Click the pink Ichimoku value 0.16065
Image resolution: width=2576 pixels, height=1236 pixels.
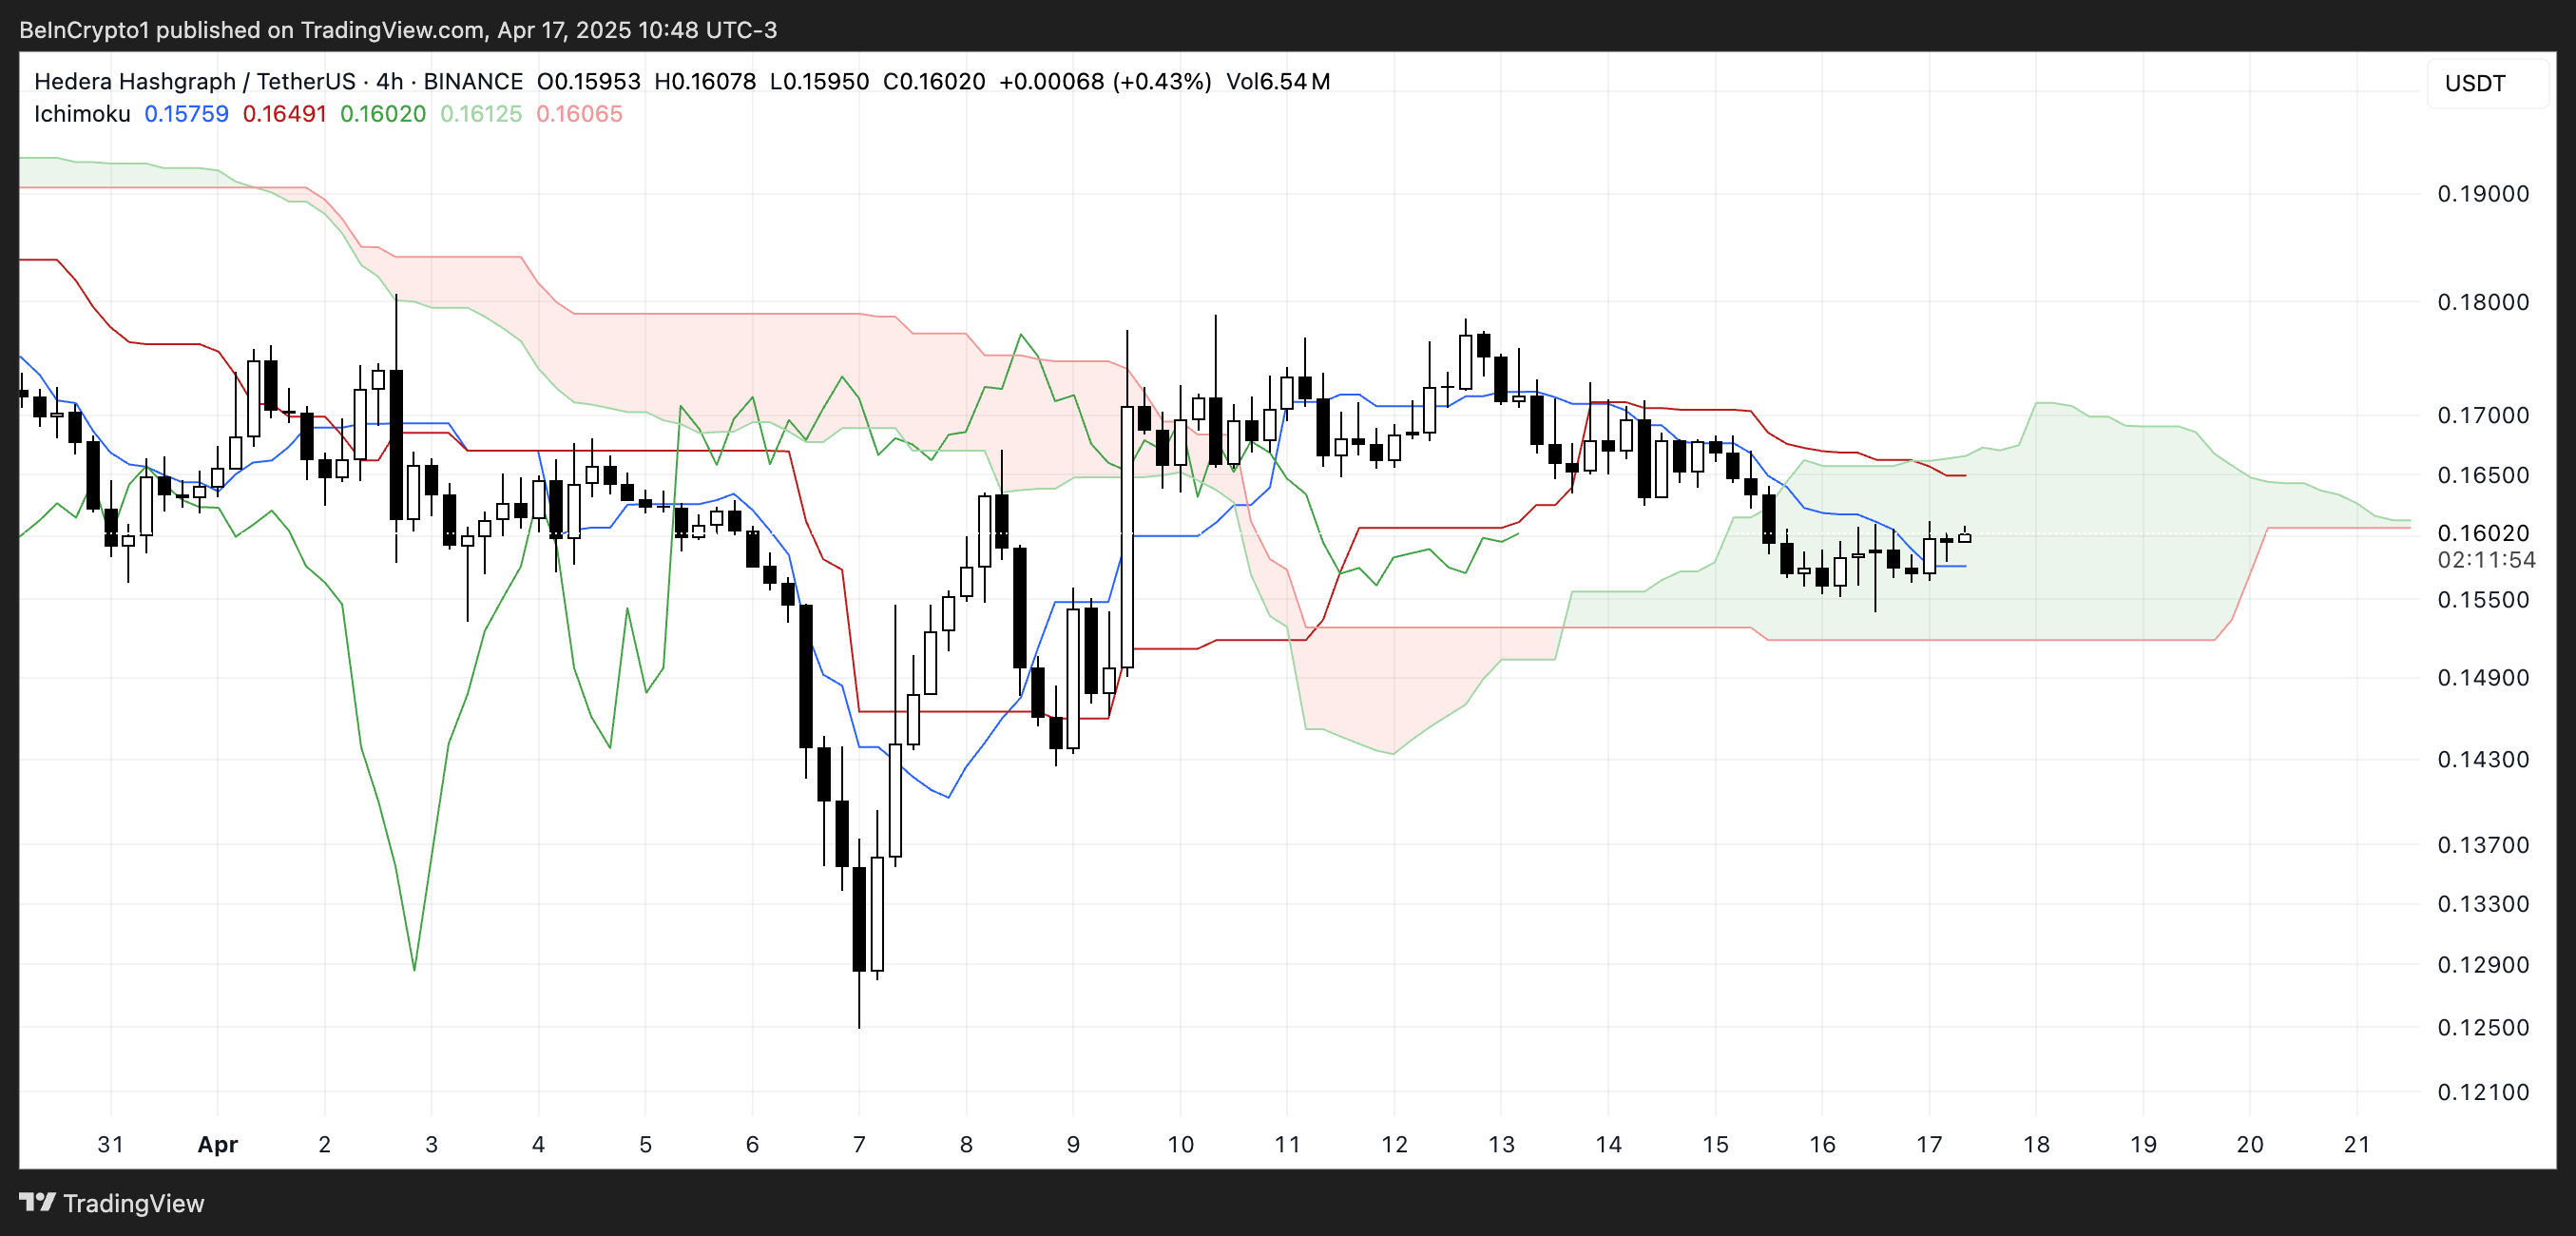point(579,114)
